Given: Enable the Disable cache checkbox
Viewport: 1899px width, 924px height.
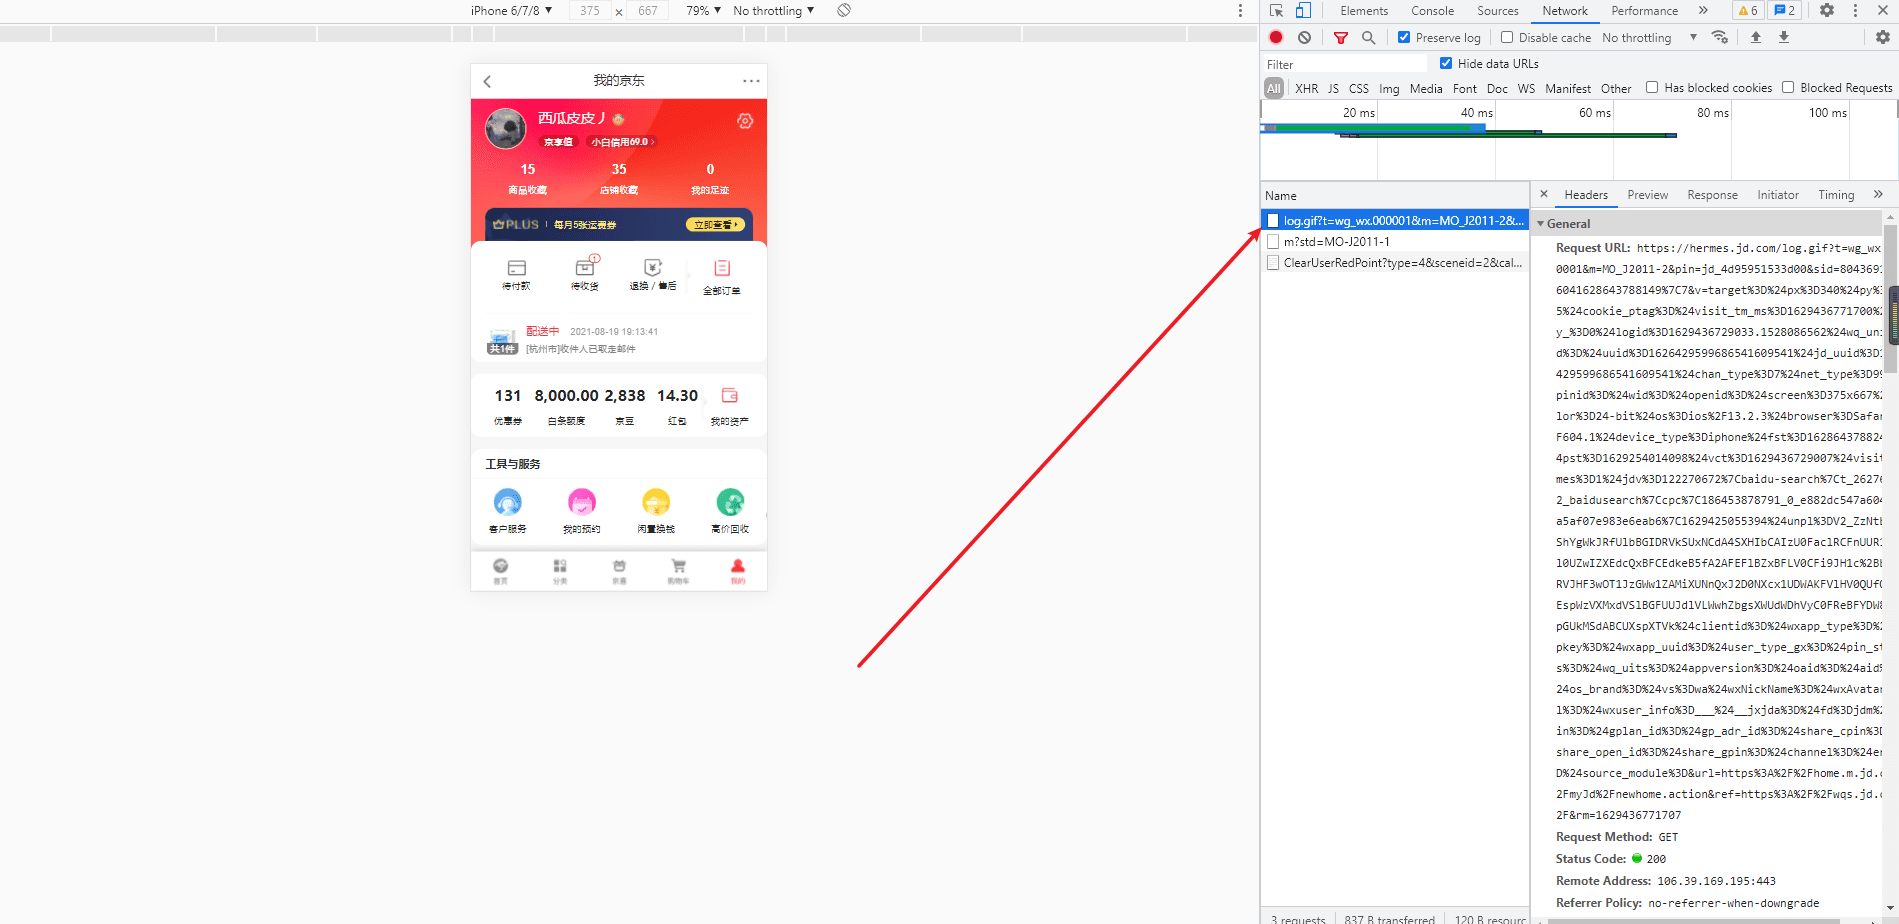Looking at the screenshot, I should tap(1507, 38).
